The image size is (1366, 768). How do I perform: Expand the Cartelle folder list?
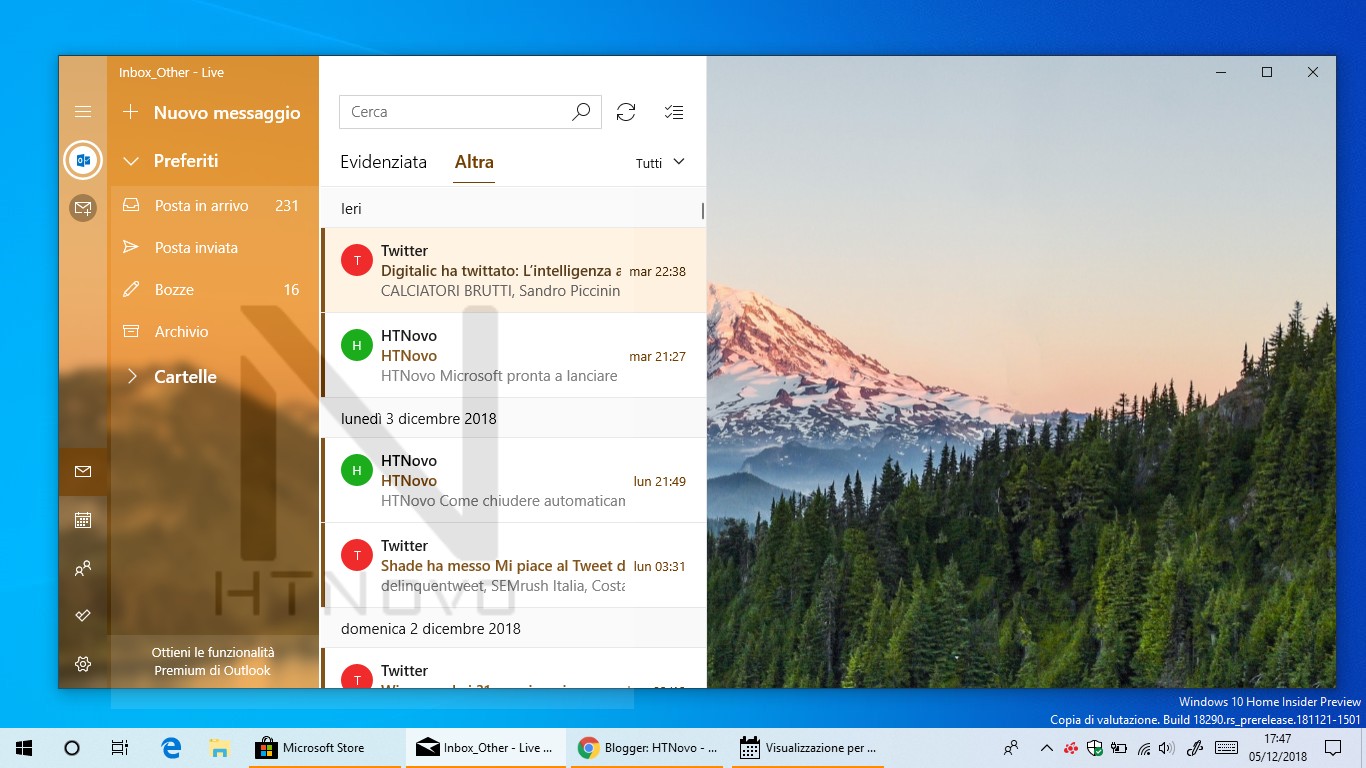click(x=131, y=377)
